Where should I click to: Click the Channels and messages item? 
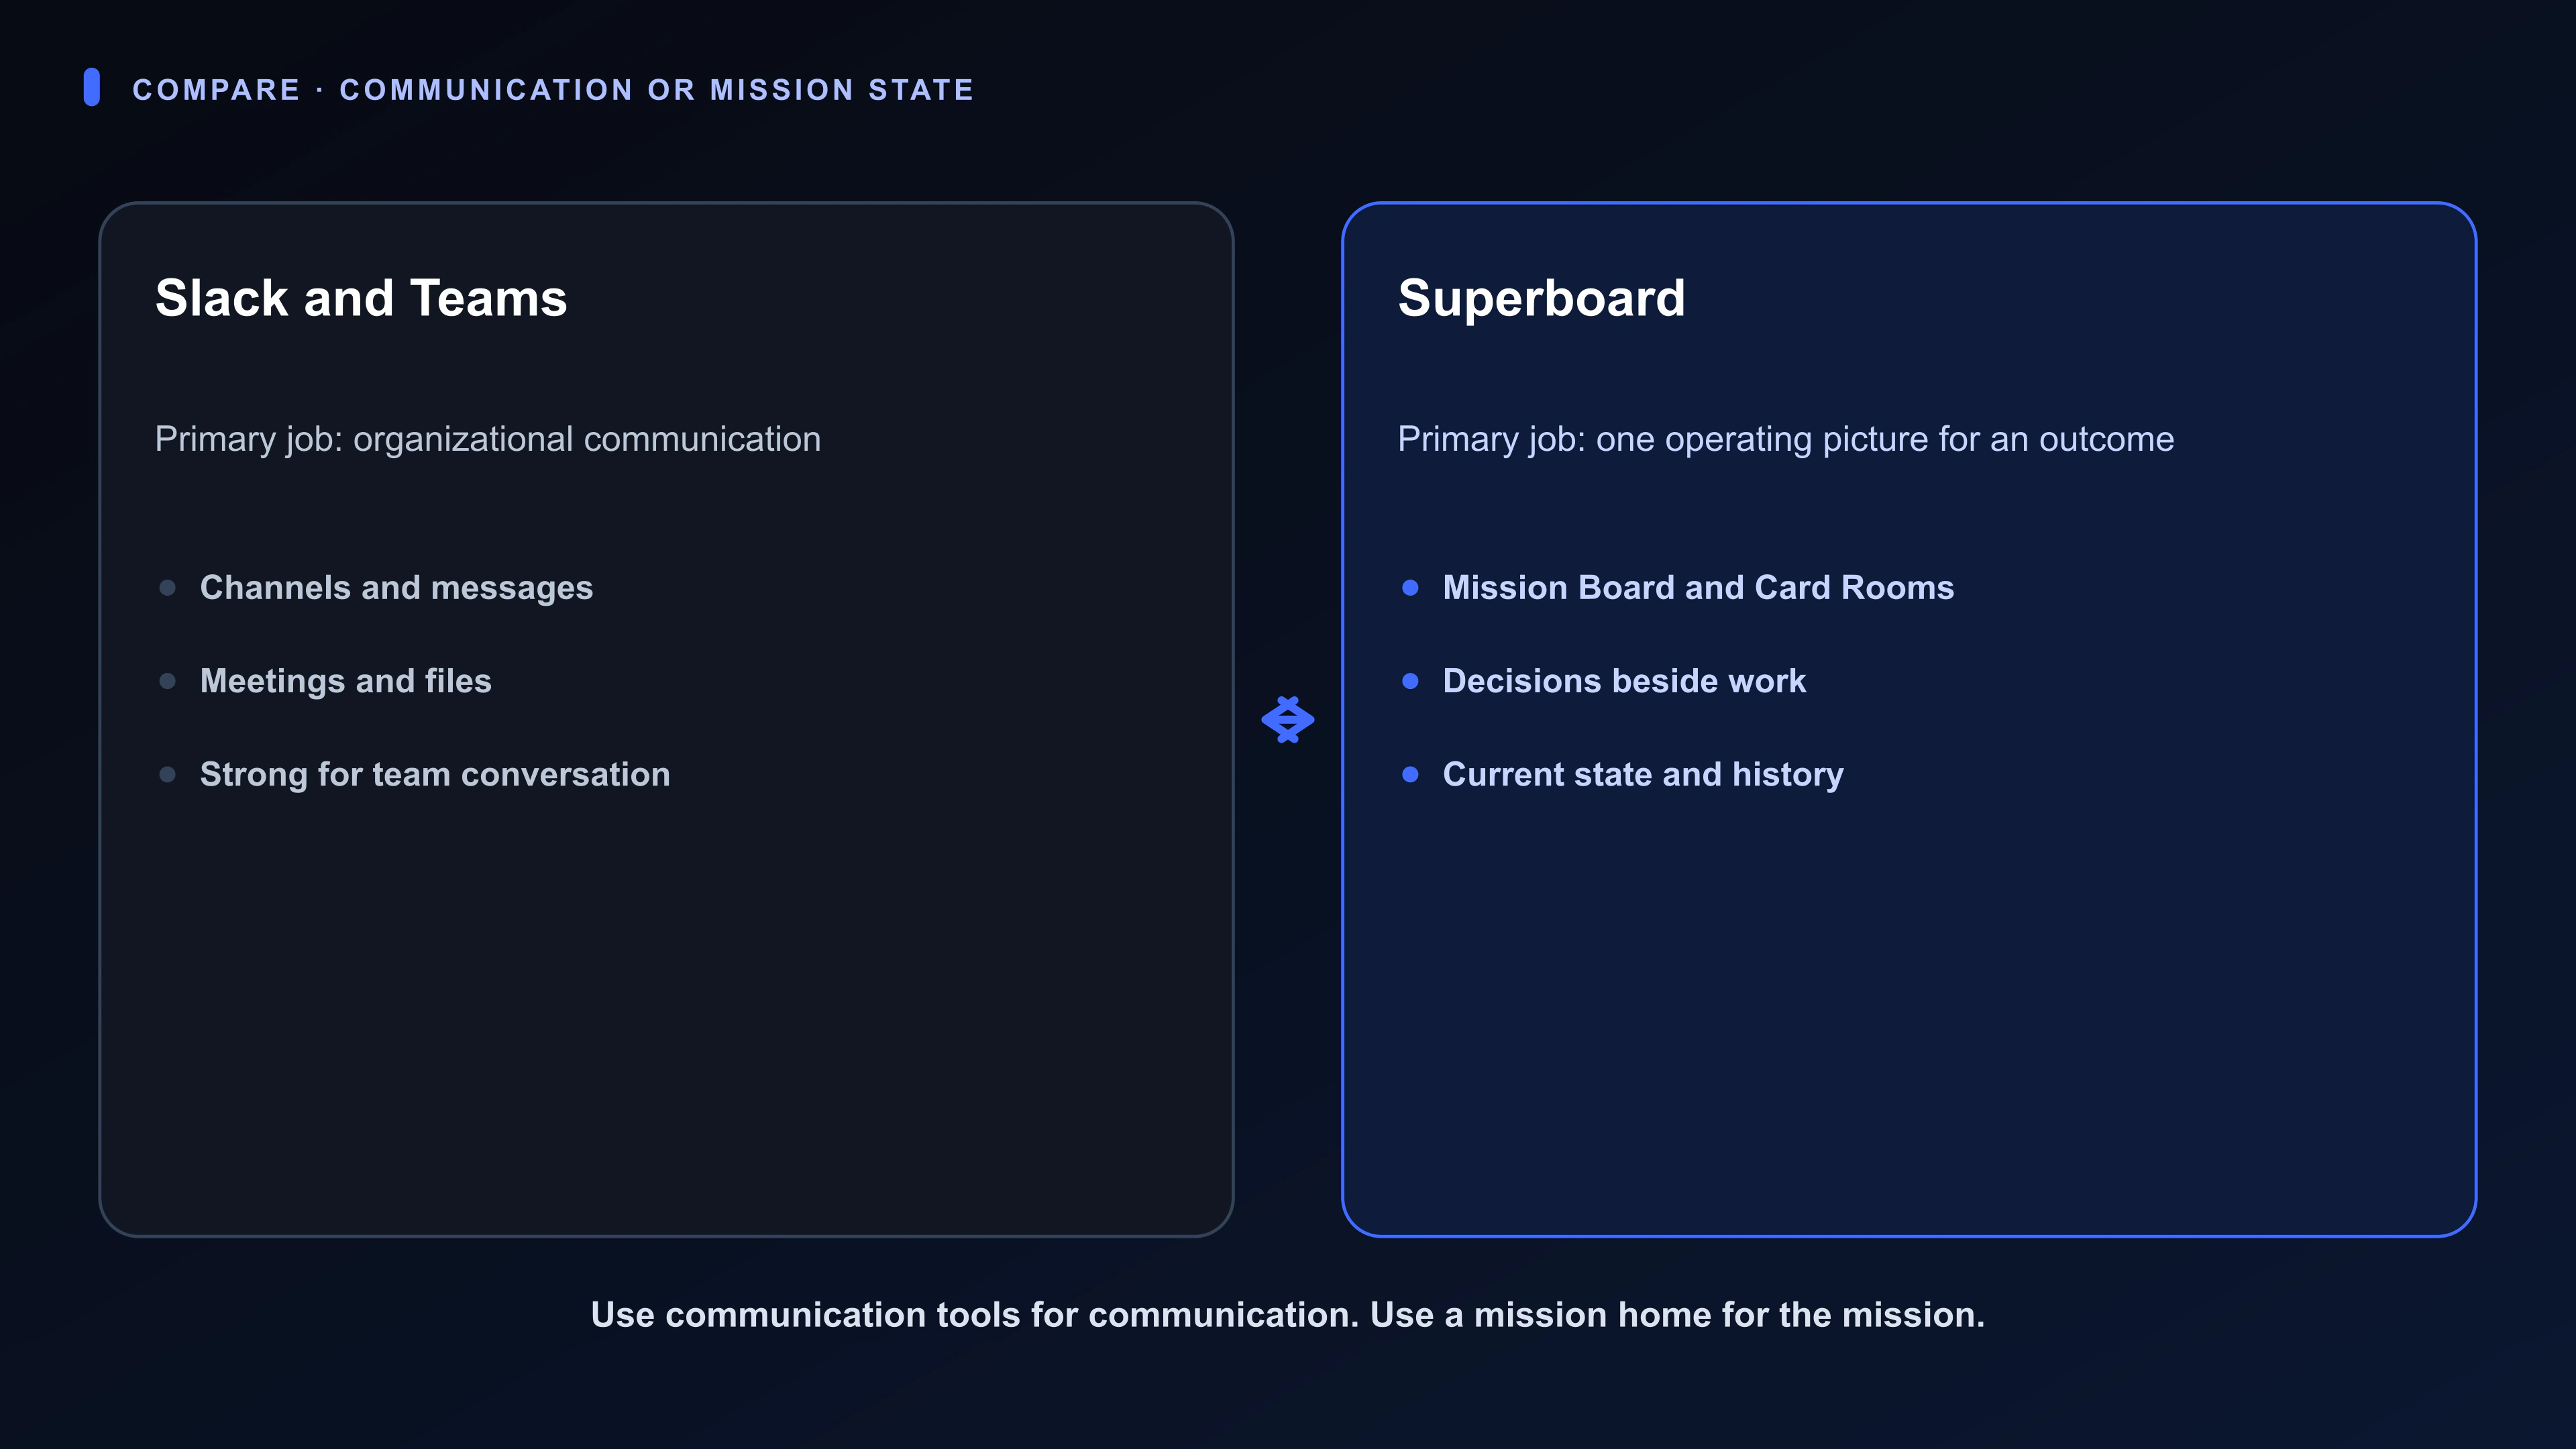(x=396, y=588)
